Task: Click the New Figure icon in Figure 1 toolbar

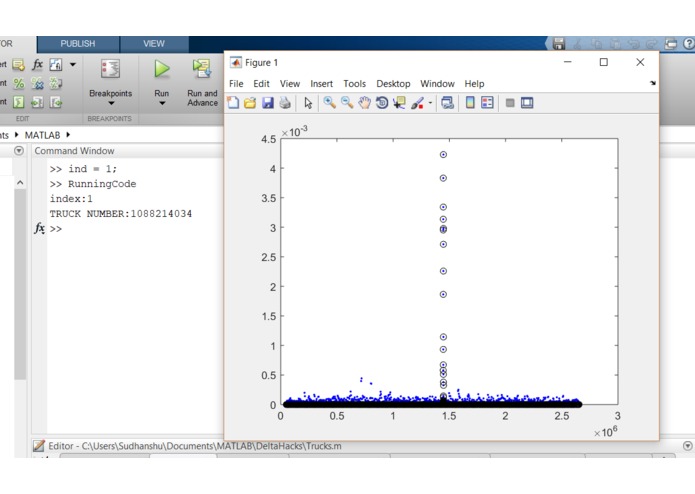Action: pos(233,103)
